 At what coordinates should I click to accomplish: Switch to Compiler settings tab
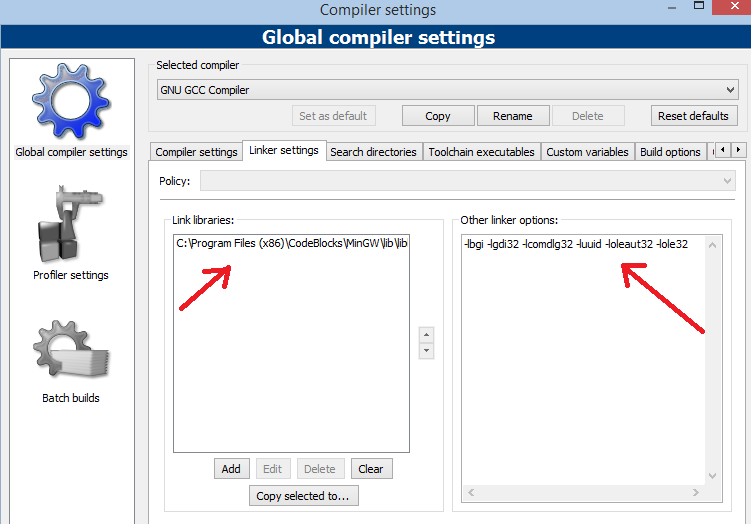pyautogui.click(x=197, y=152)
